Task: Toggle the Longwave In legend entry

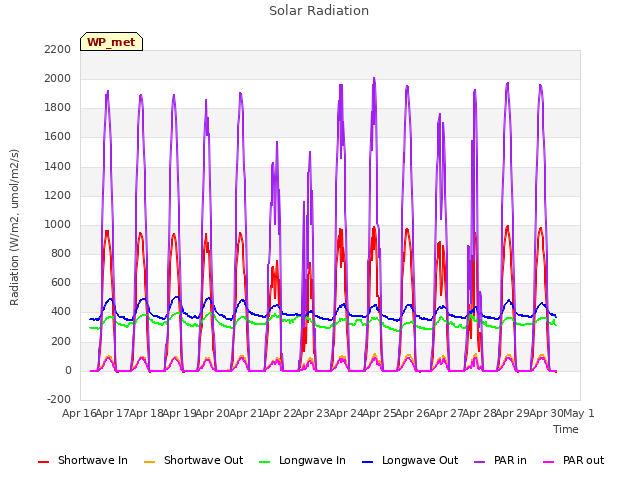Action: [302, 460]
